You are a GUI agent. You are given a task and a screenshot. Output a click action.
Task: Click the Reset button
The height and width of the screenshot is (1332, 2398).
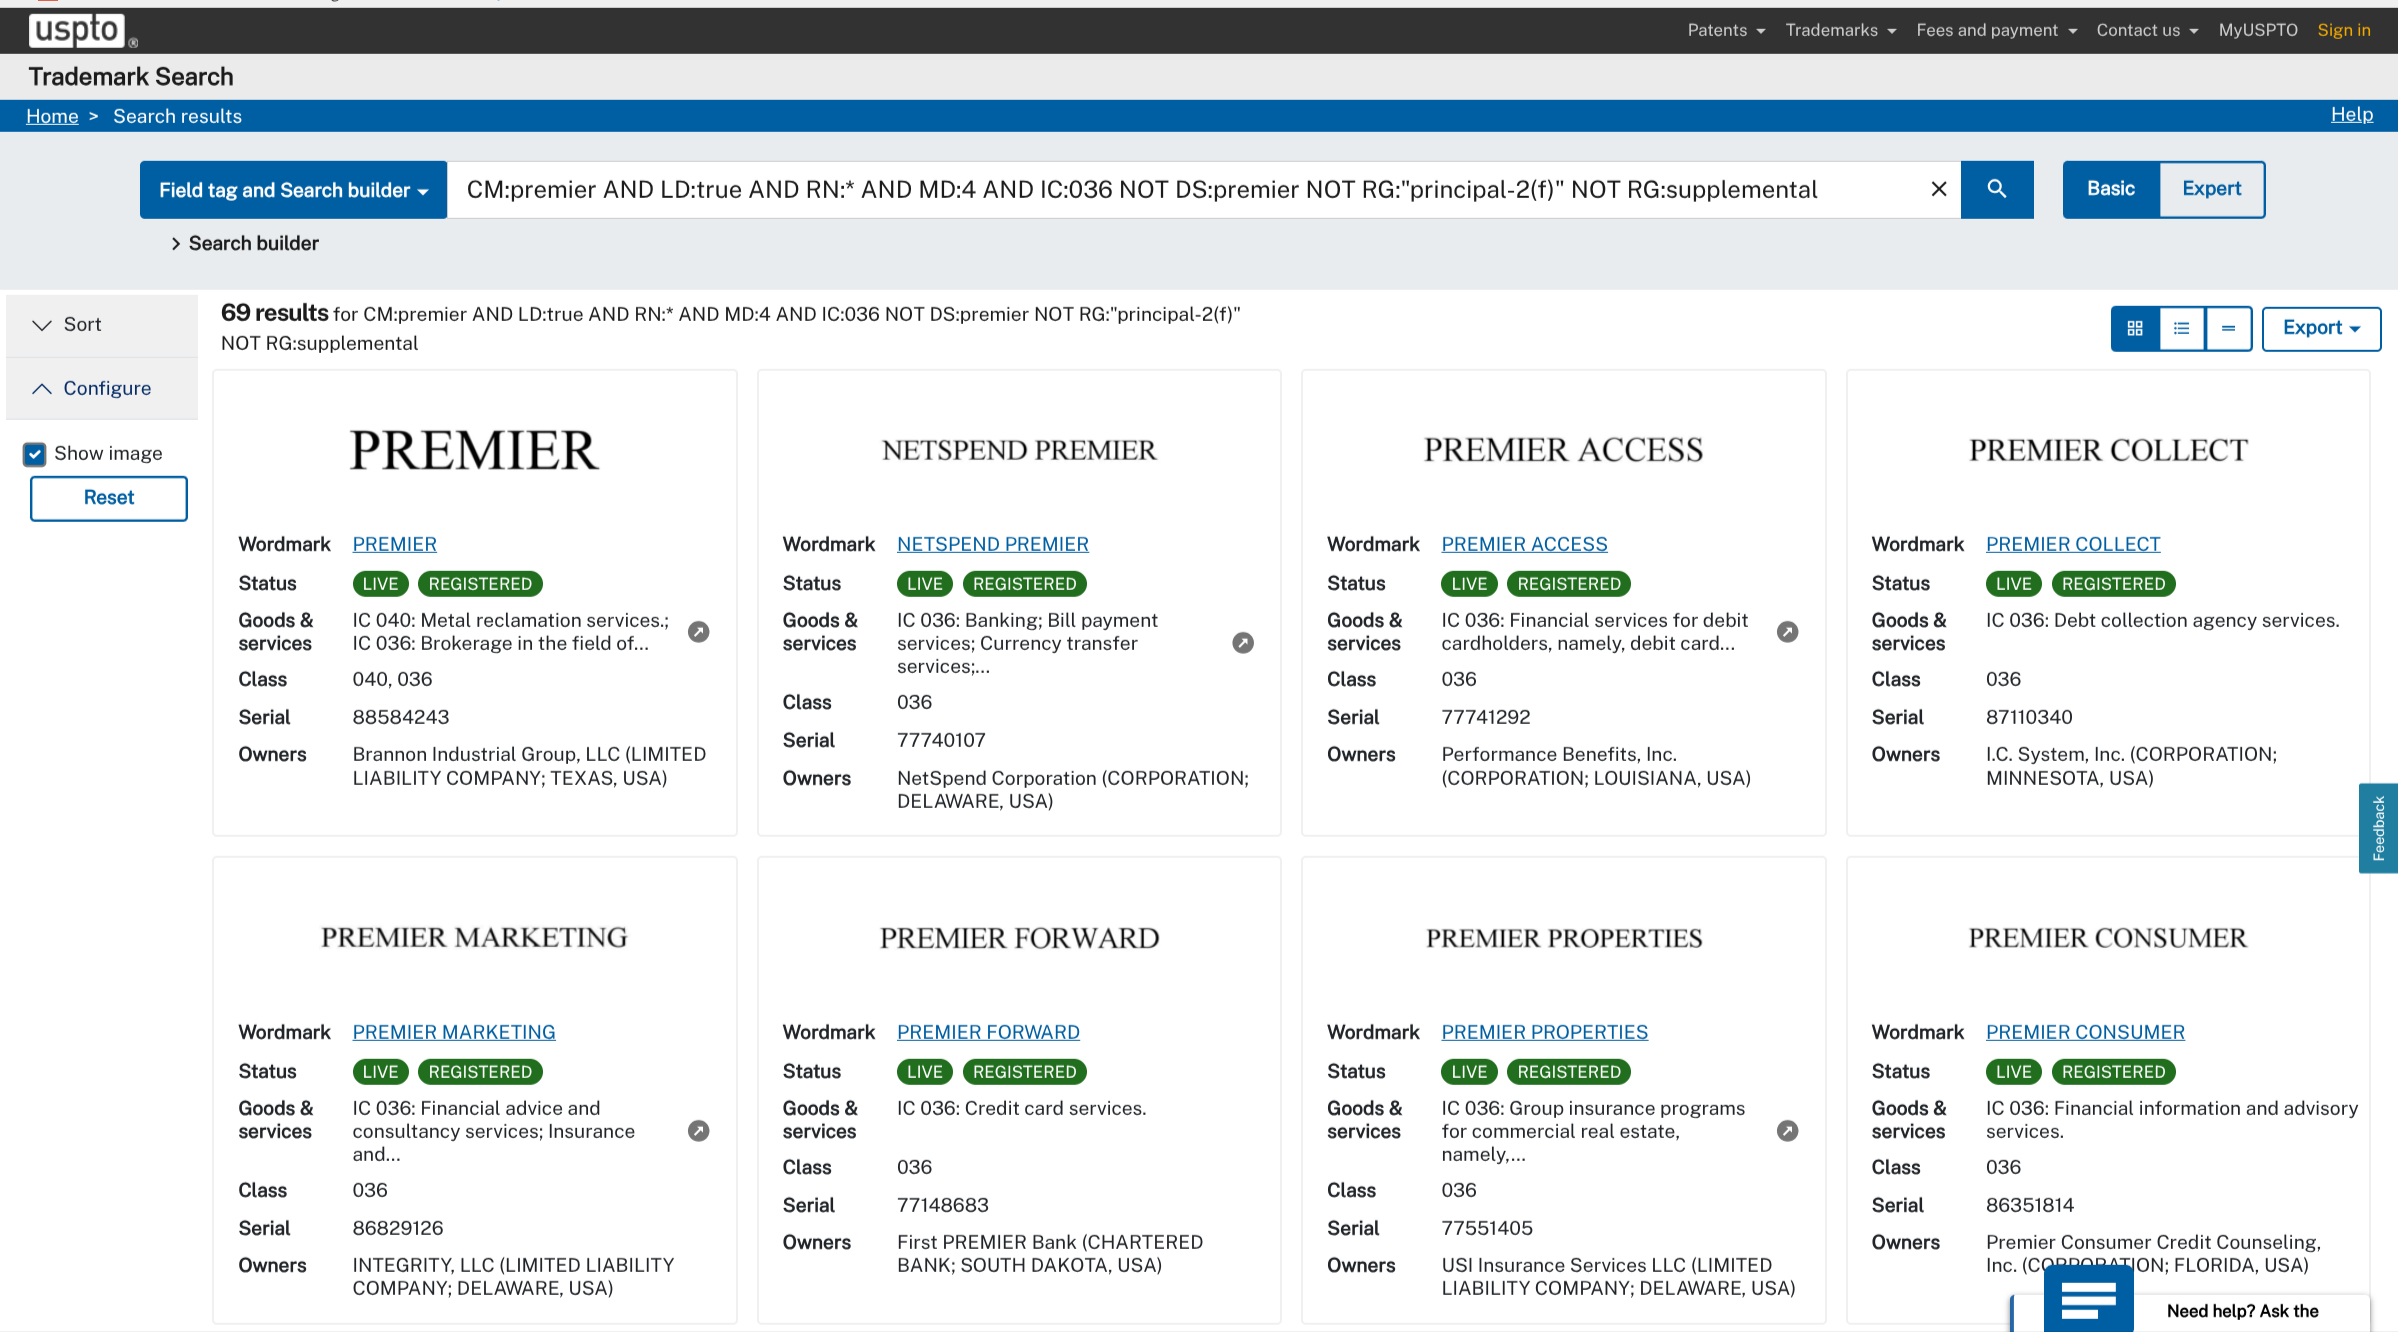108,498
